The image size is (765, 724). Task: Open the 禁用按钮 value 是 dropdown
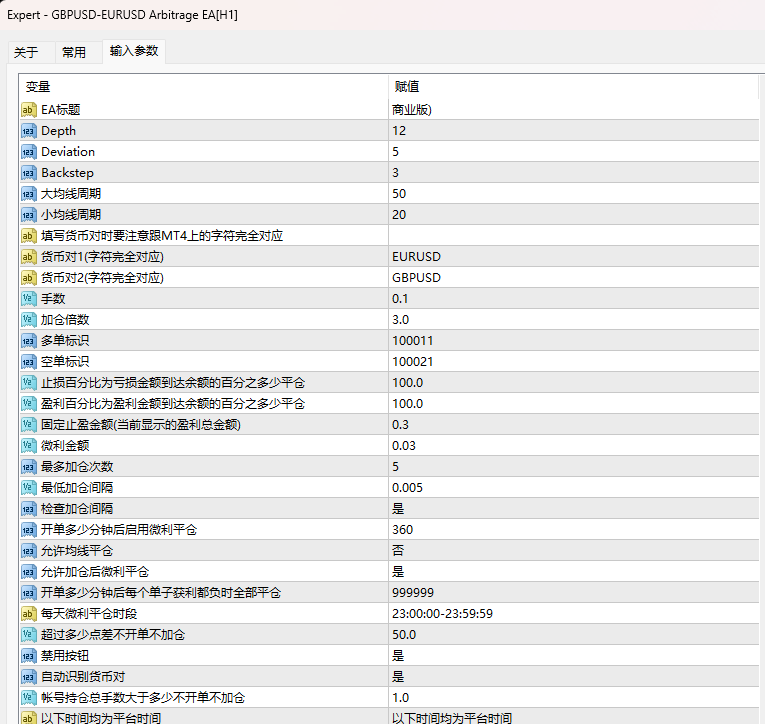[x=574, y=655]
